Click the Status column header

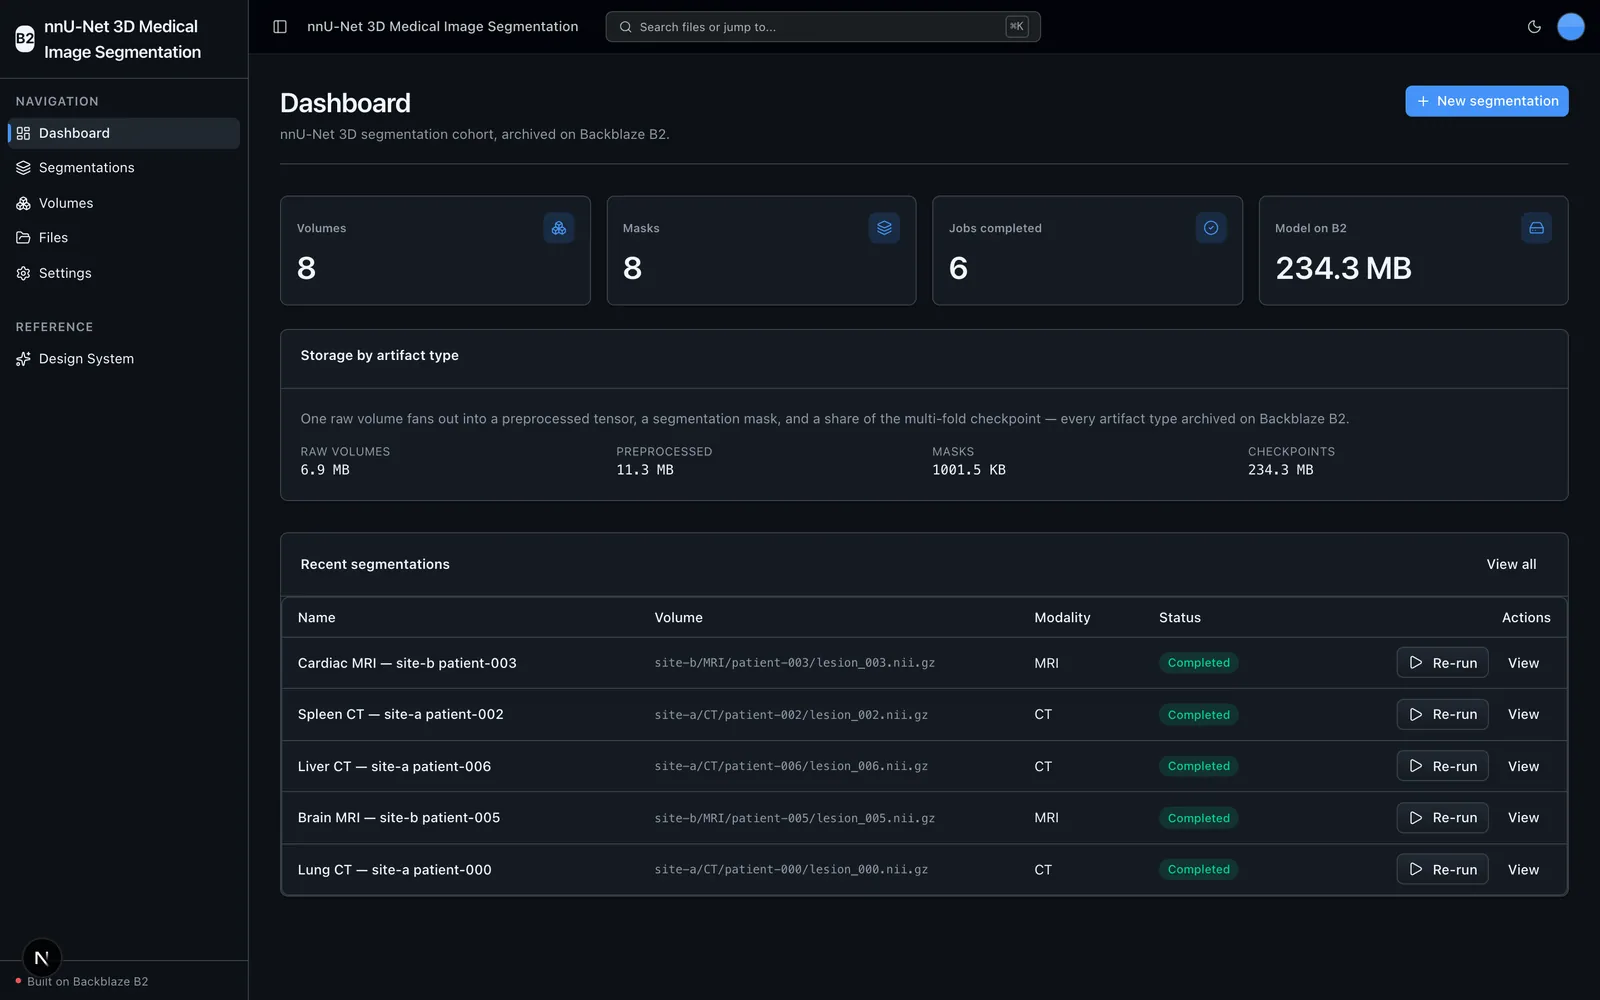(1180, 618)
